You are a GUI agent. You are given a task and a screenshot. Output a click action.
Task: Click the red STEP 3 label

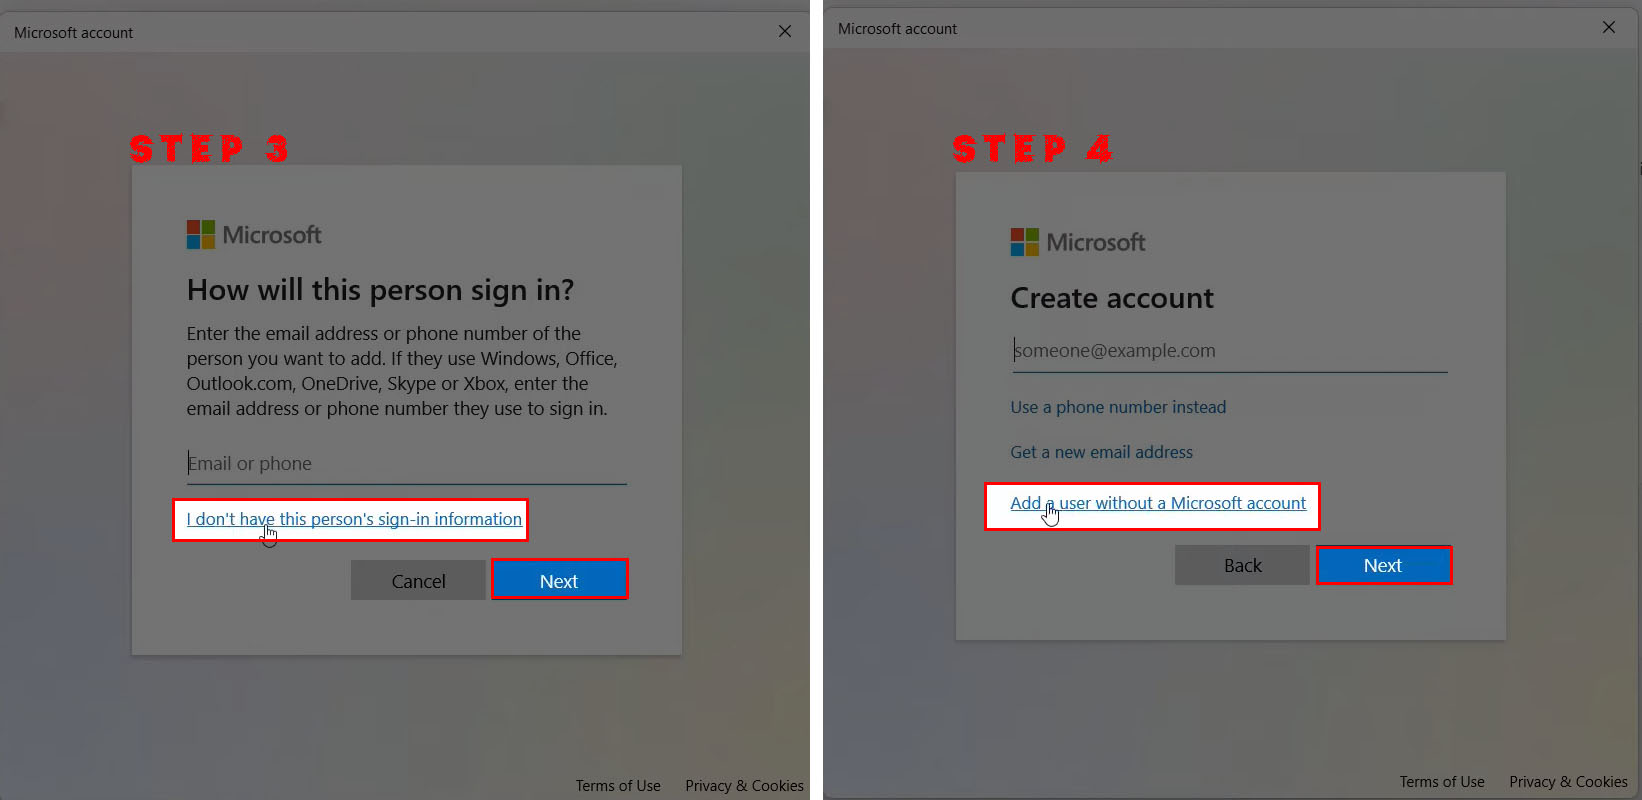tap(209, 149)
